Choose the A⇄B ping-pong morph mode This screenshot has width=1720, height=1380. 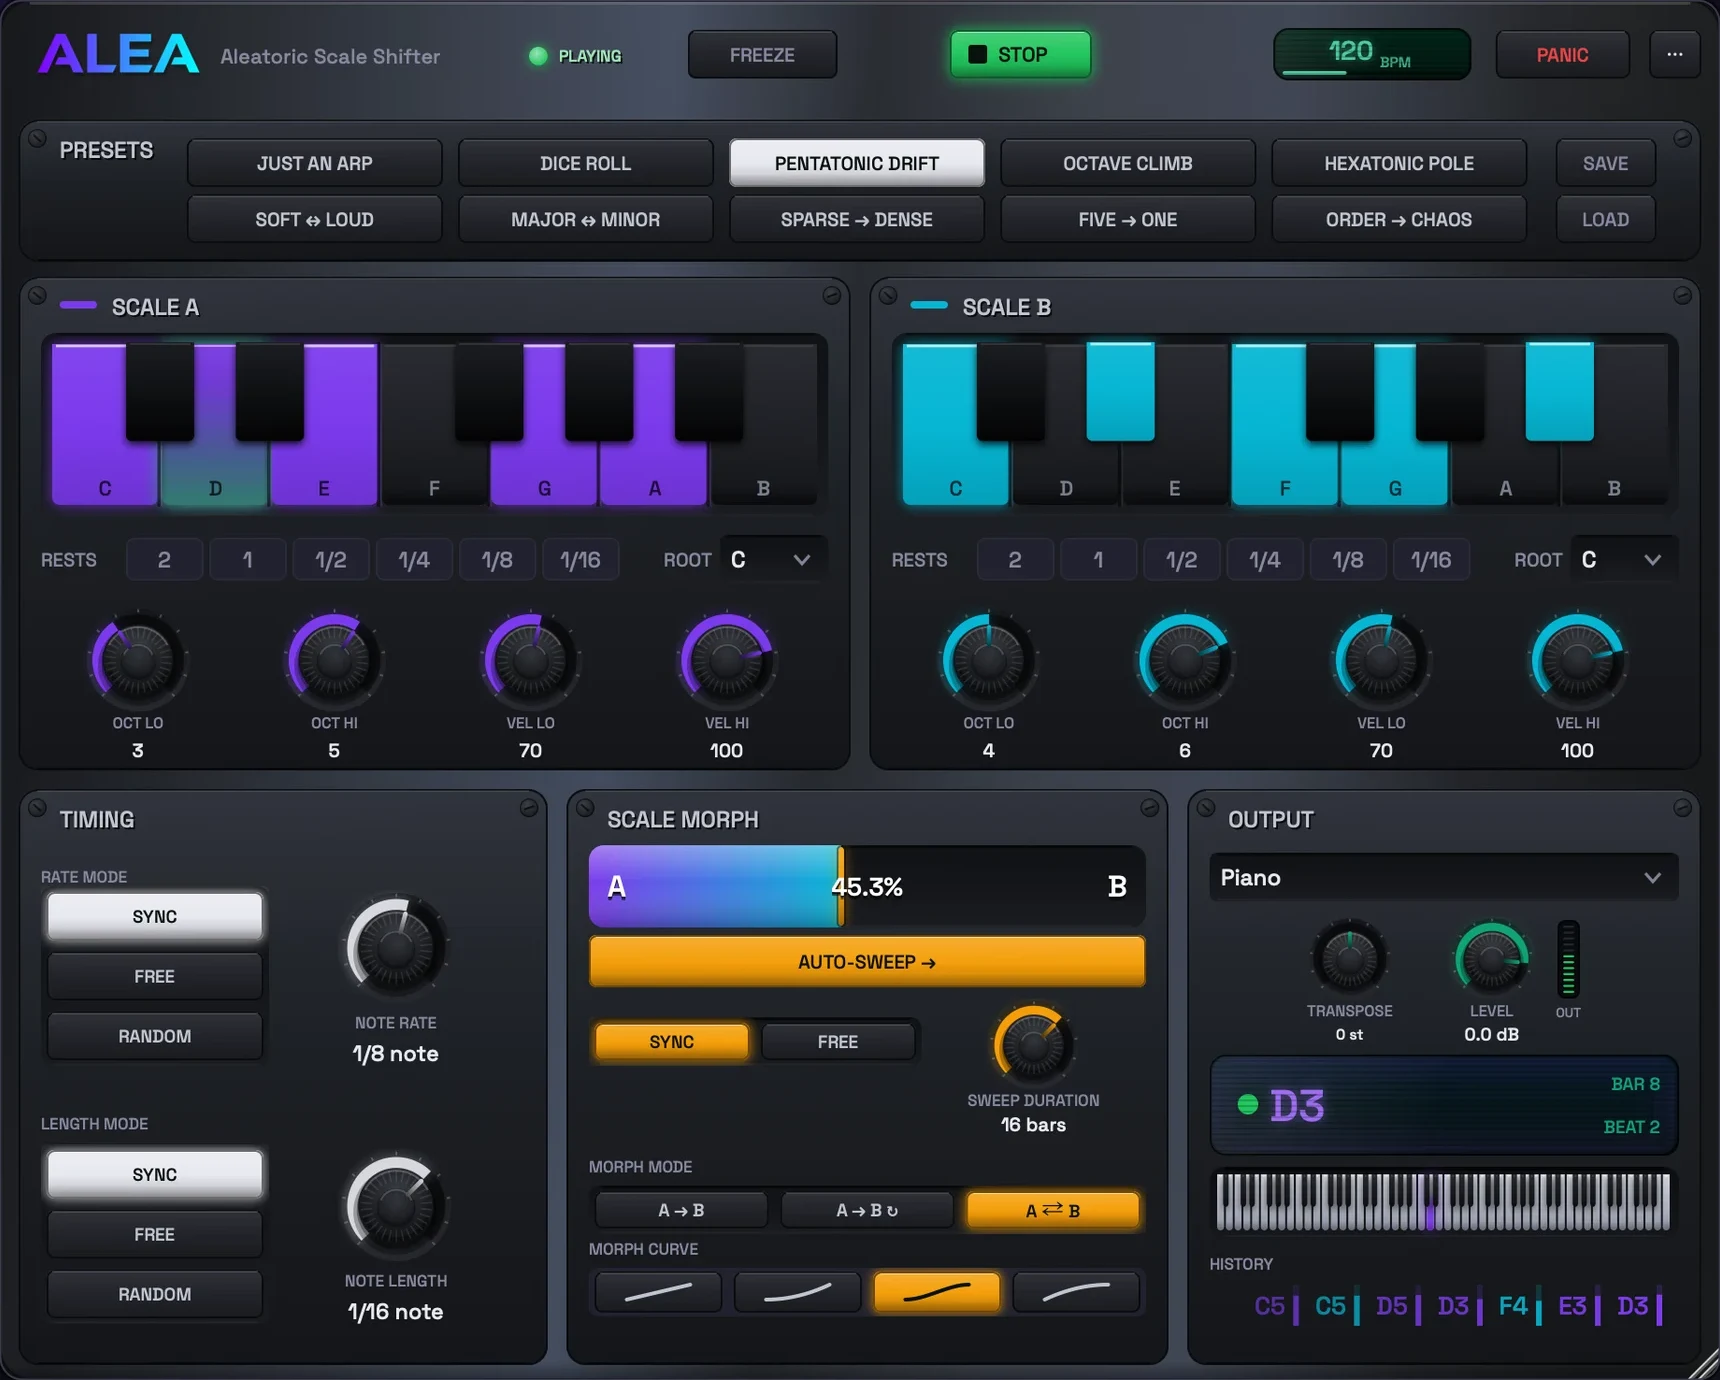1053,1210
